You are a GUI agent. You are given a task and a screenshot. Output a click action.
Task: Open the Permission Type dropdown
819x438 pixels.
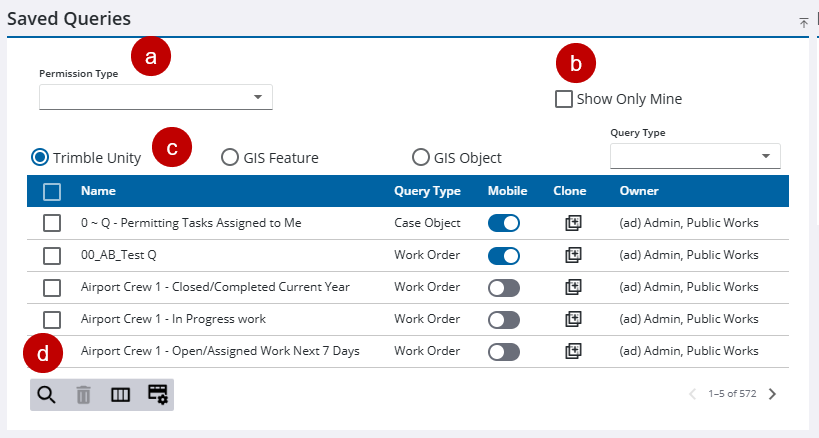pos(156,97)
